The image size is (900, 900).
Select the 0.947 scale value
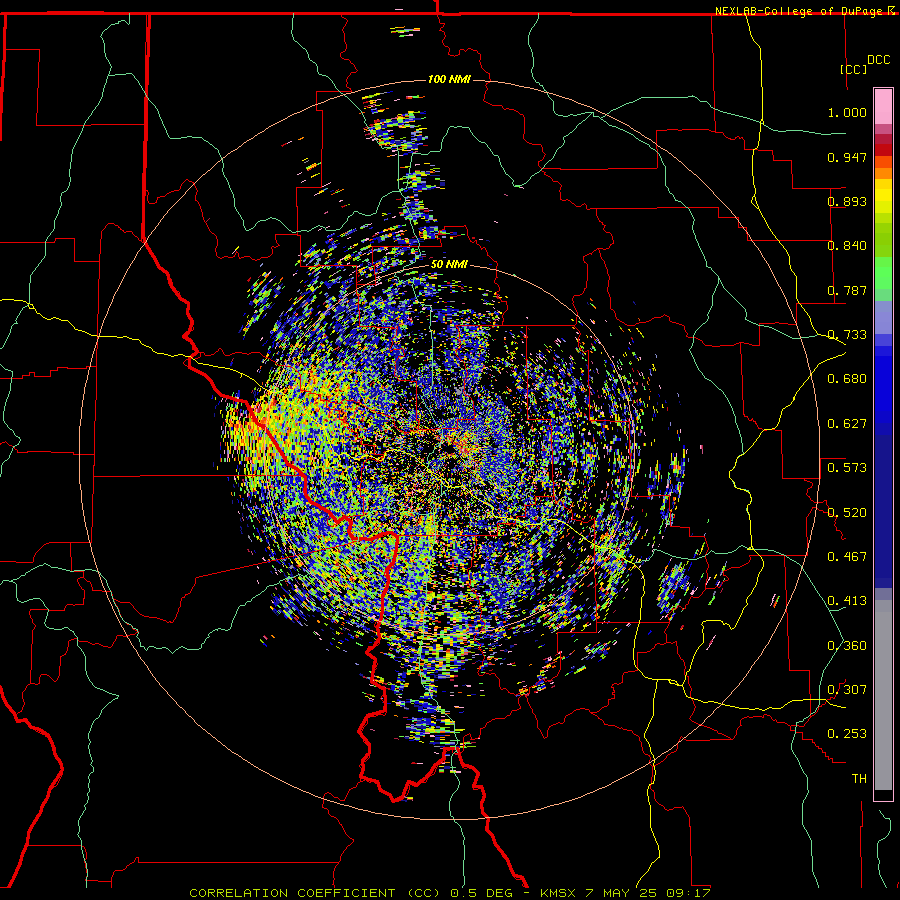tap(847, 157)
